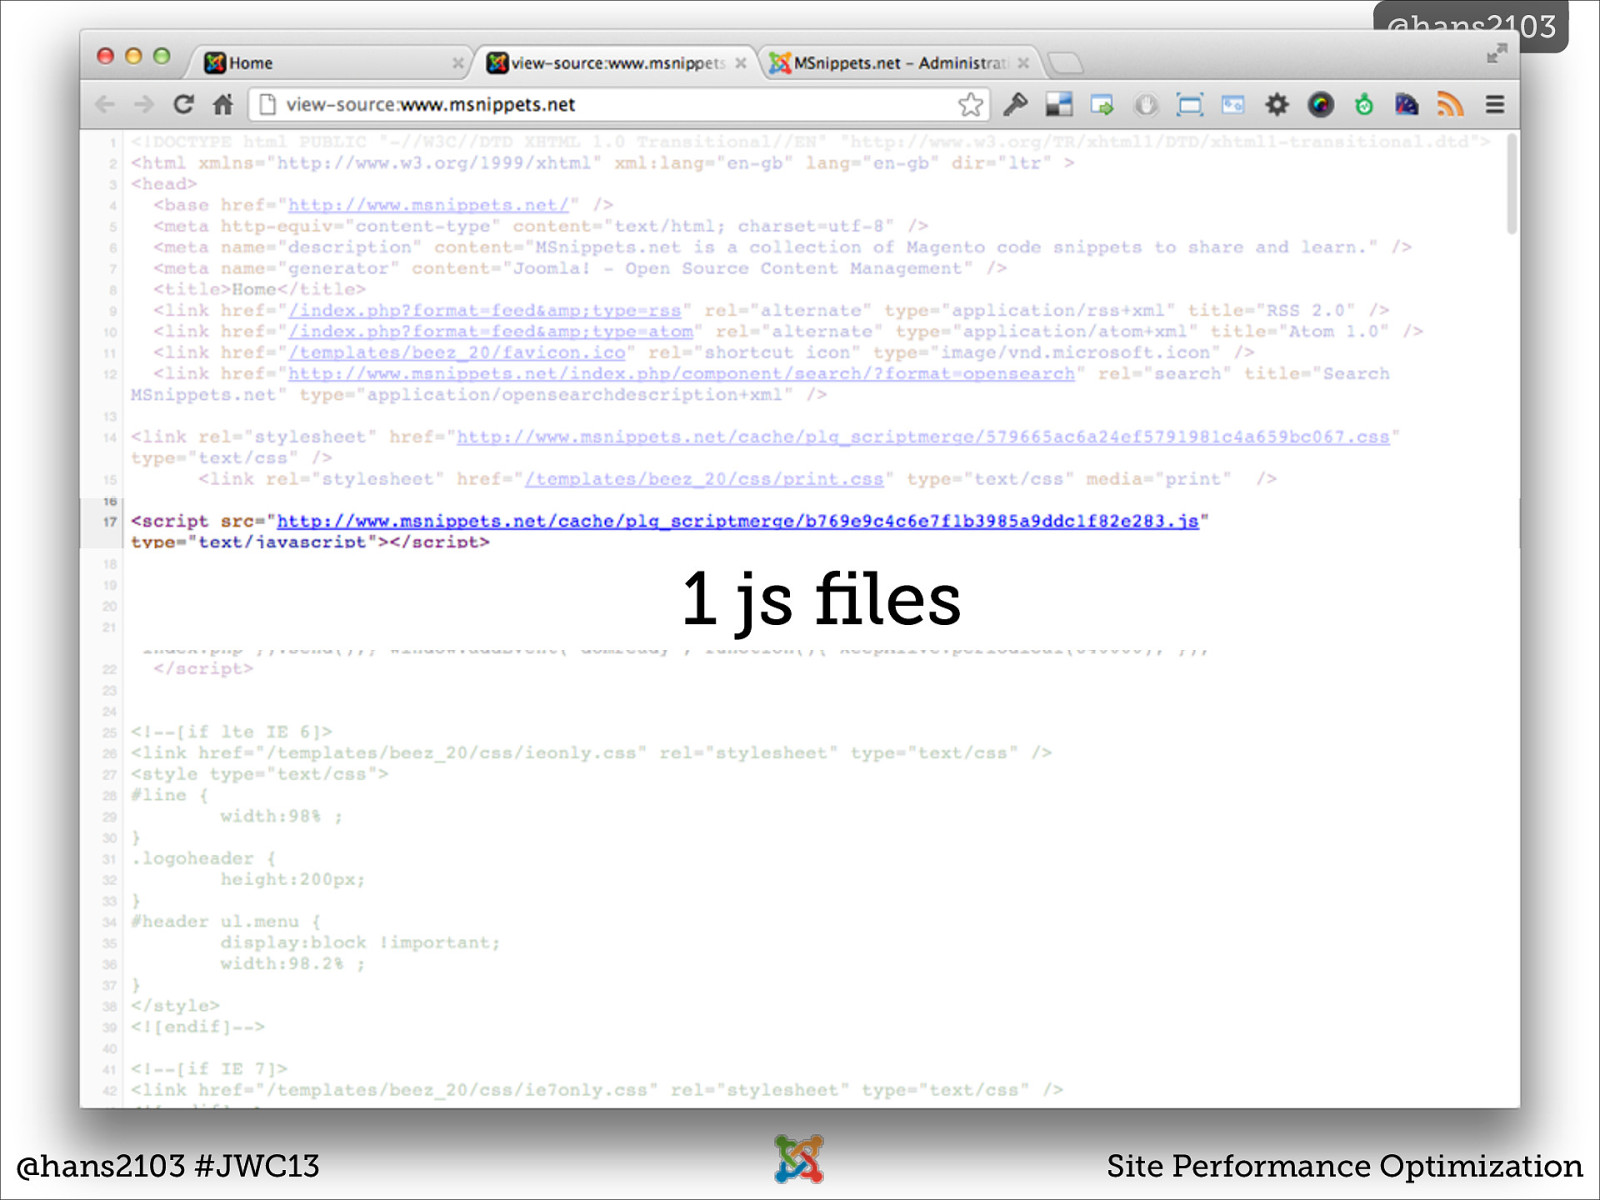This screenshot has height=1200, width=1600.
Task: Open the browser home page icon
Action: (223, 104)
